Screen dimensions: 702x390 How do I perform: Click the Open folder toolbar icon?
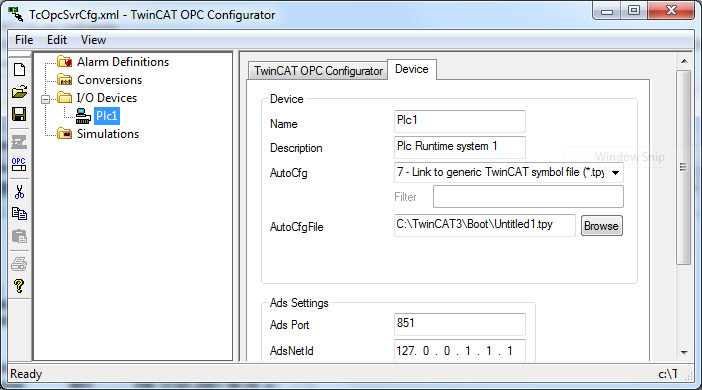click(x=19, y=92)
